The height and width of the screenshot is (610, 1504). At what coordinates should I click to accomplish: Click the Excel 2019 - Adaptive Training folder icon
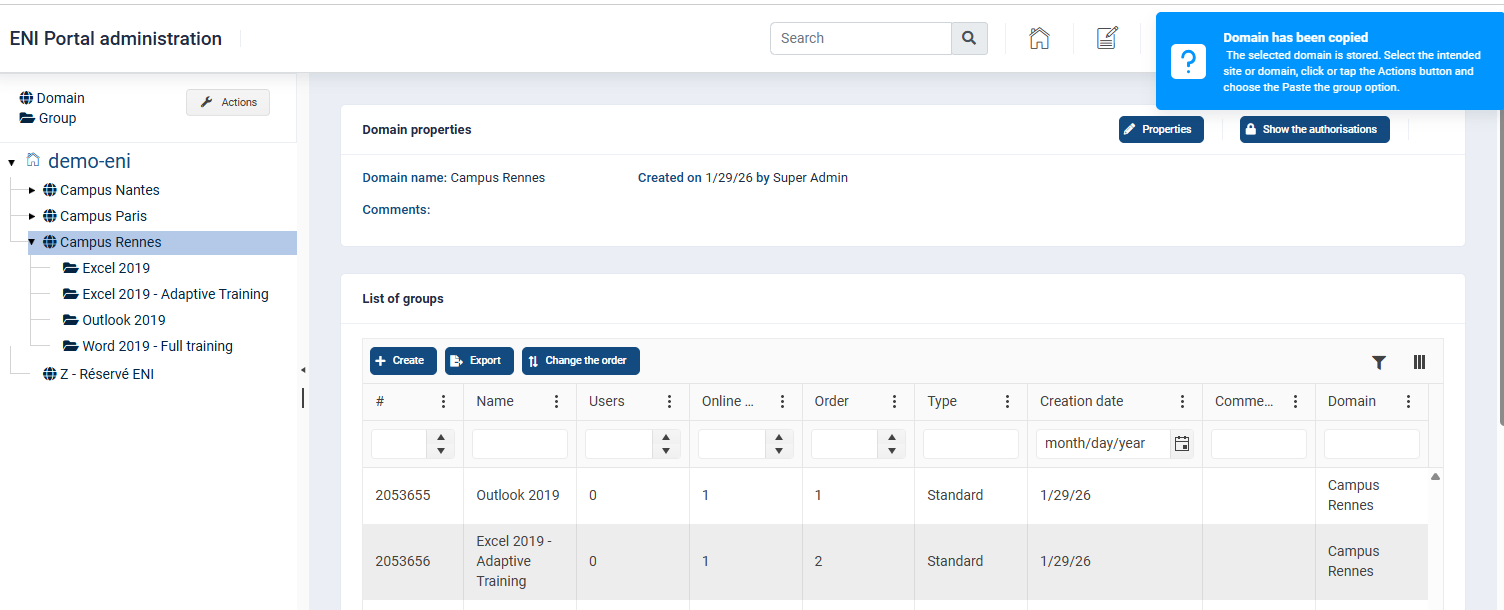pyautogui.click(x=70, y=294)
